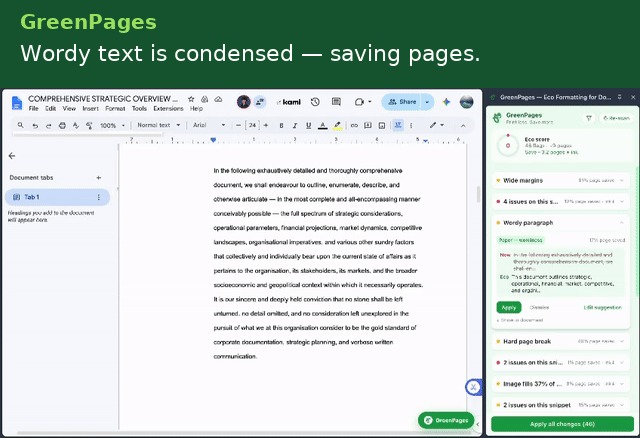Insert an image from the toolbar
Screen dimensions: 640x438
382,125
